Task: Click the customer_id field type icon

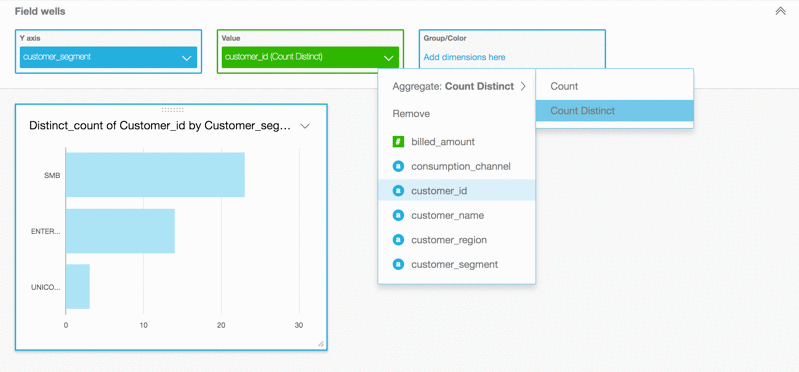Action: (x=398, y=191)
